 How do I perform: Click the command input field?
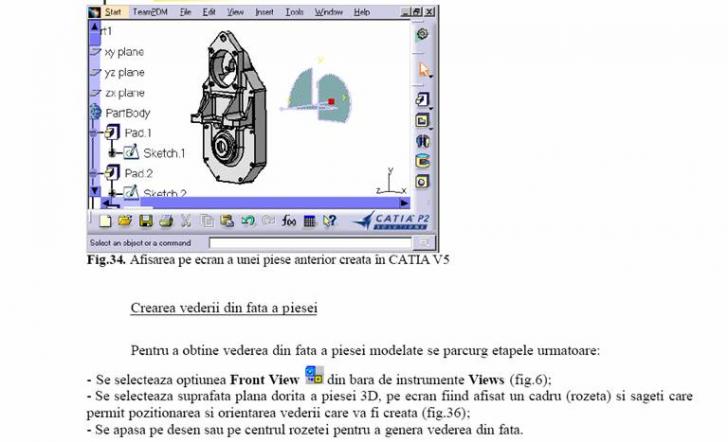[x=300, y=242]
